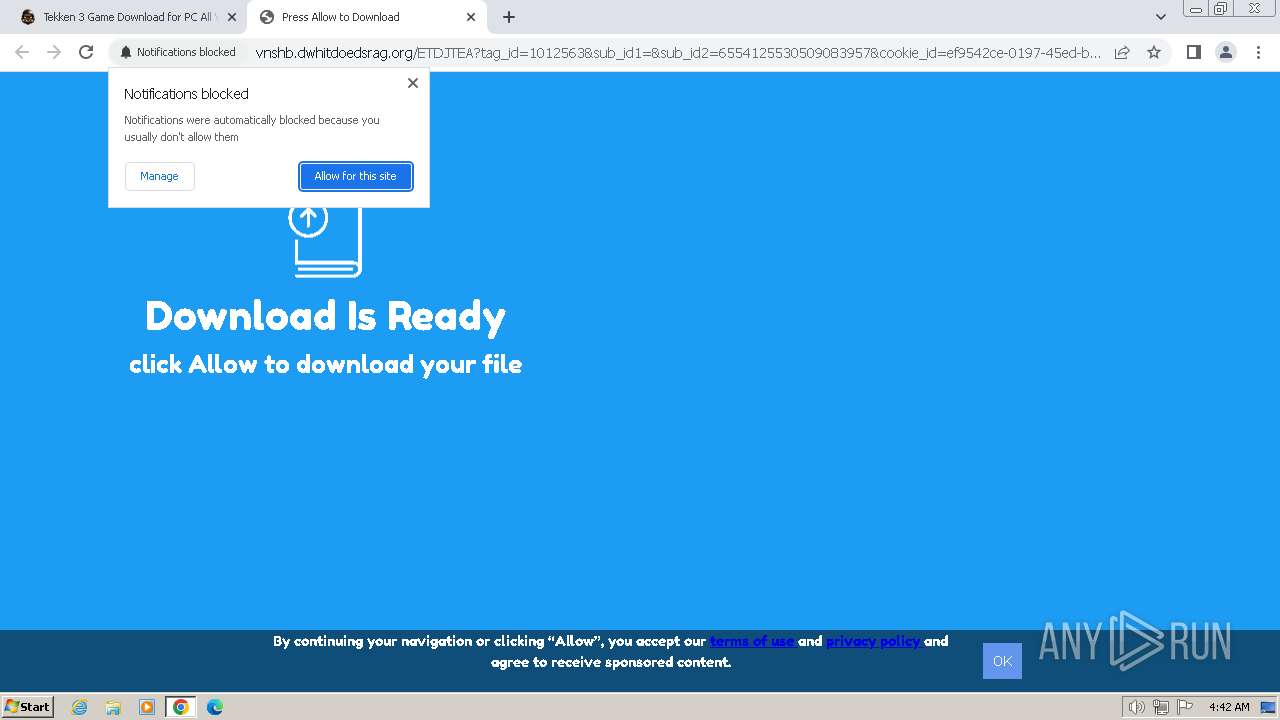Click the show desktop icon in tray

1268,707
